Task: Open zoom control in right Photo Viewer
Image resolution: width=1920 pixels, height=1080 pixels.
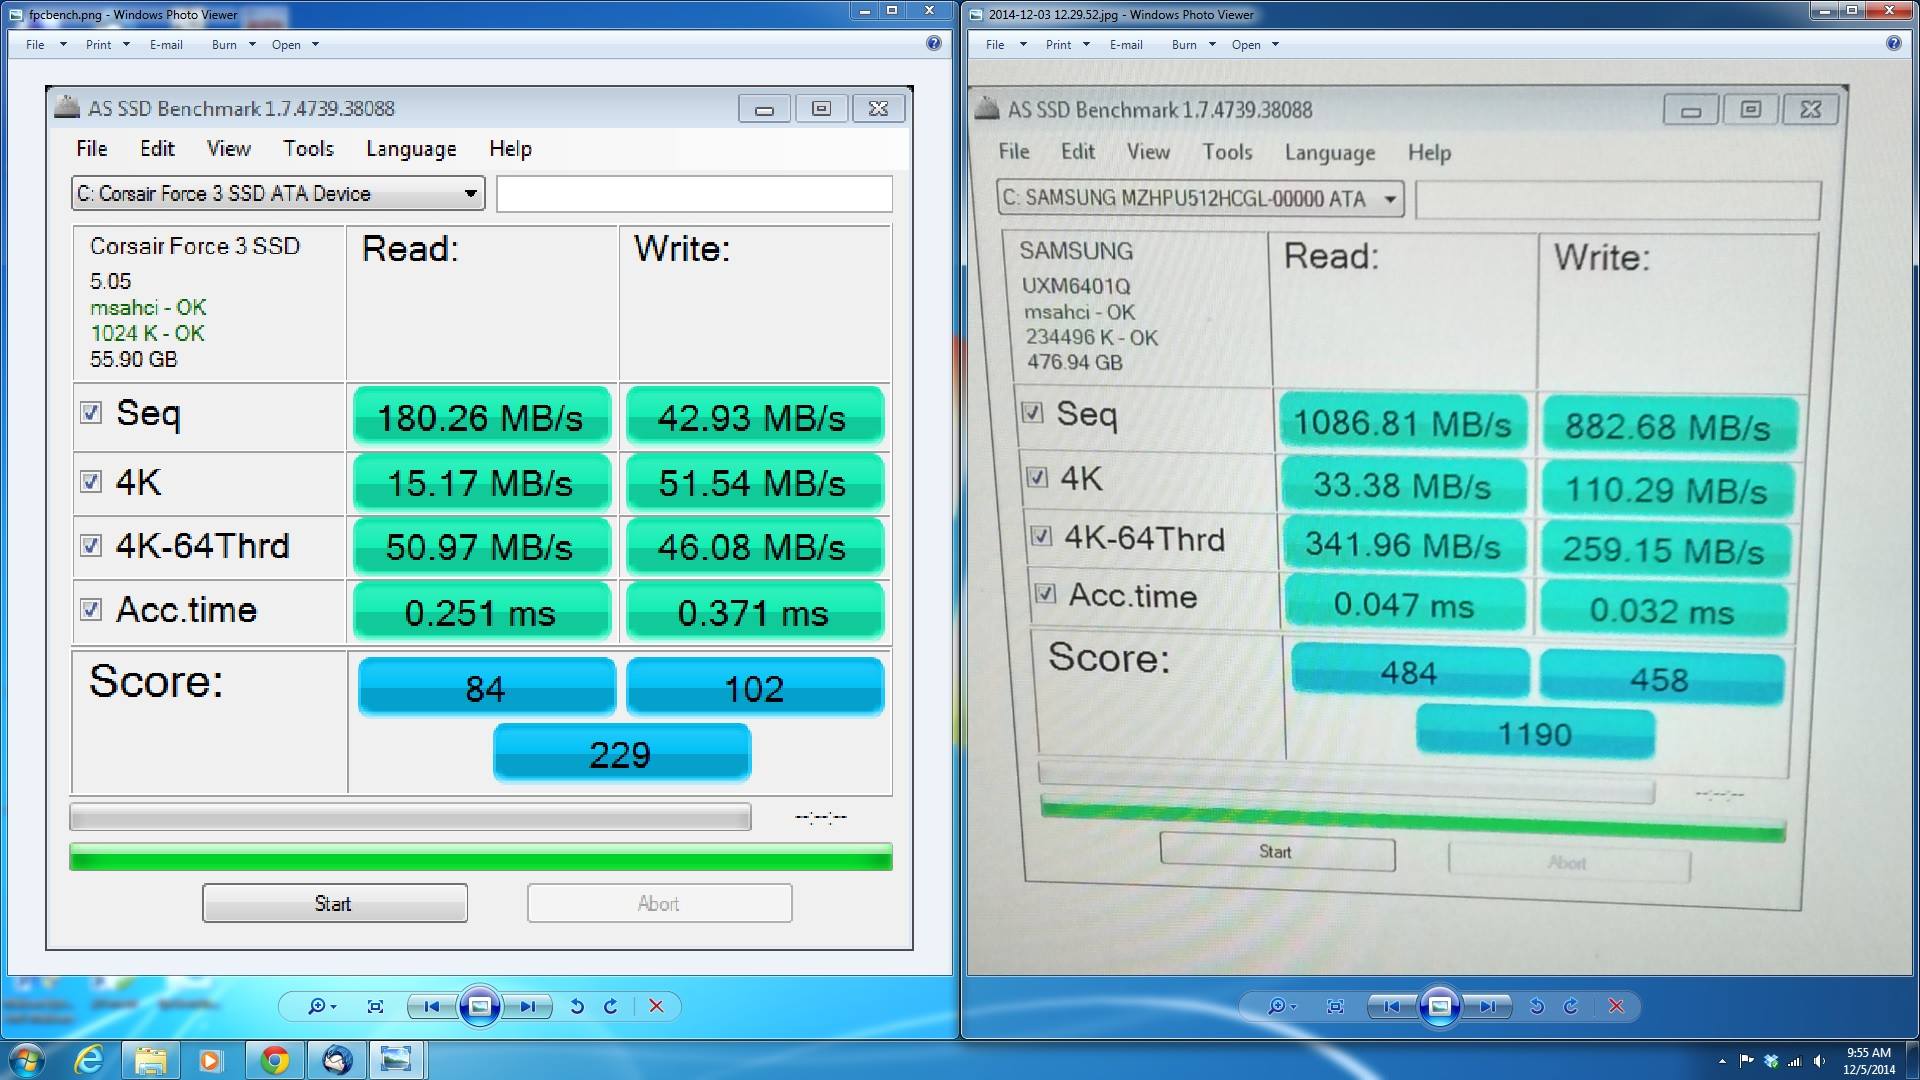Action: click(x=1281, y=1006)
